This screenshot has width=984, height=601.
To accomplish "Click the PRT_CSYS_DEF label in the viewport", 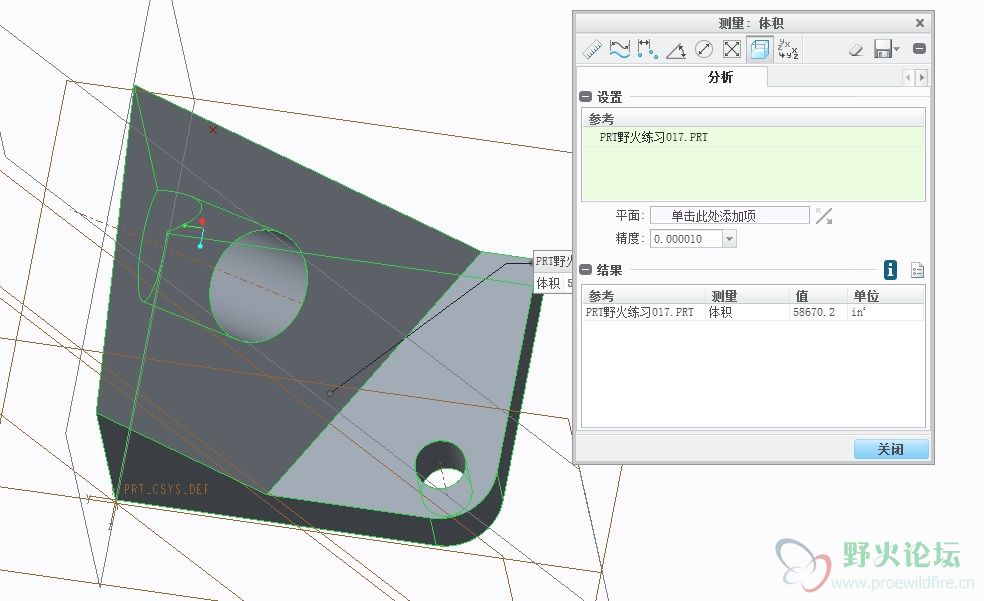I will coord(166,489).
